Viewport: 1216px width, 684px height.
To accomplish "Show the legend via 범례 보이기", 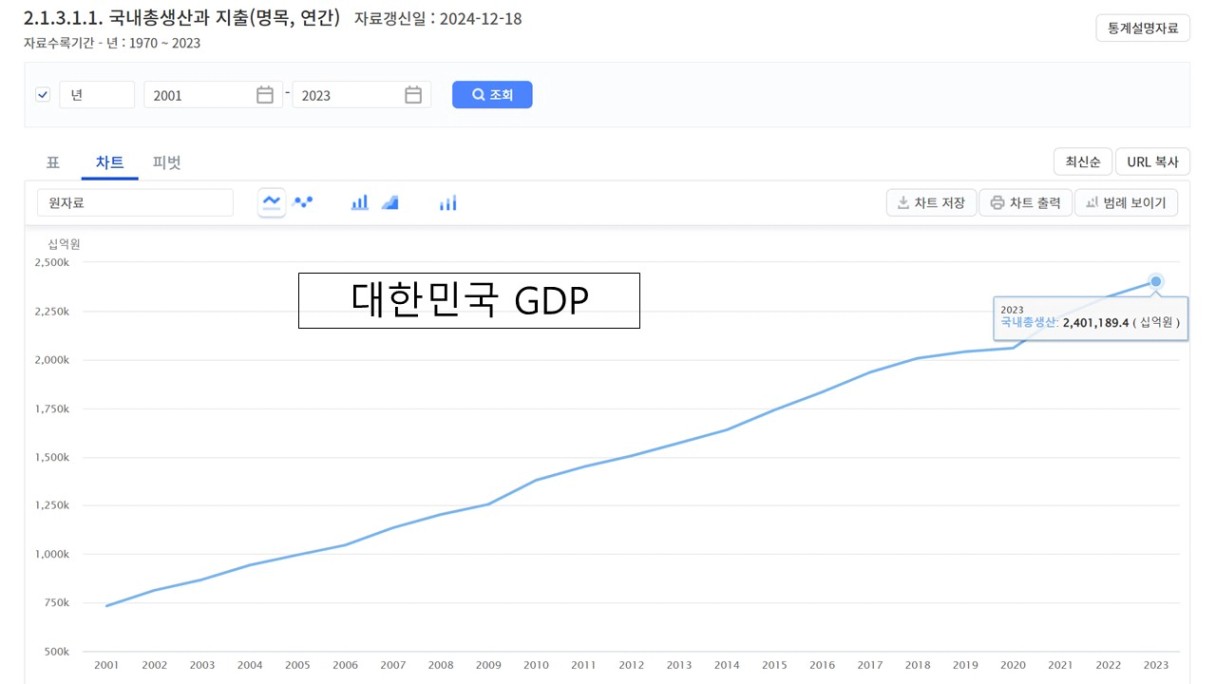I will click(1126, 203).
